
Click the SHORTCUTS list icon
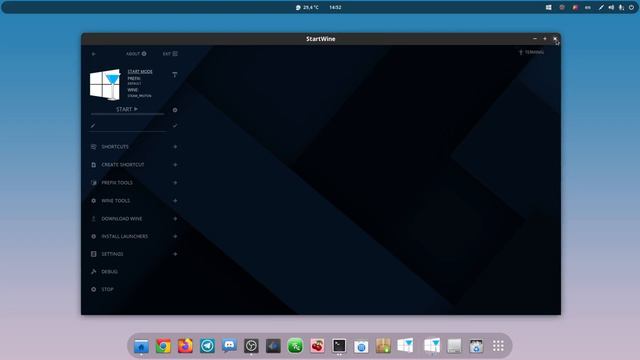click(93, 147)
